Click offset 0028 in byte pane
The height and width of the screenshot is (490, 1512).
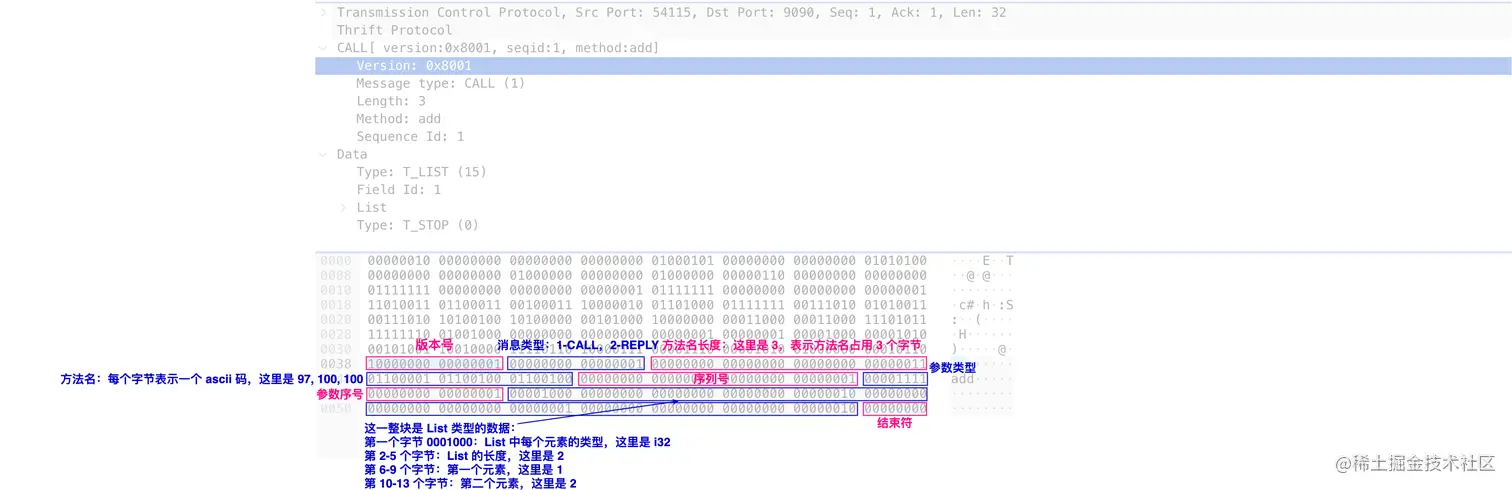click(335, 334)
